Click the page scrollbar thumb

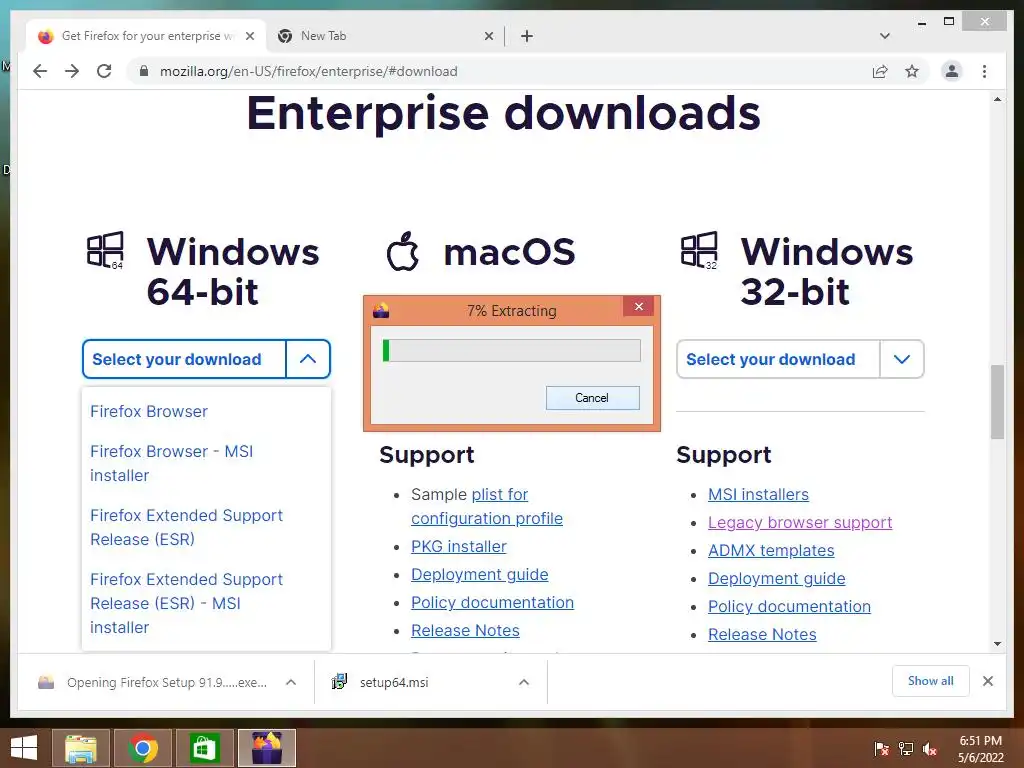(x=997, y=402)
